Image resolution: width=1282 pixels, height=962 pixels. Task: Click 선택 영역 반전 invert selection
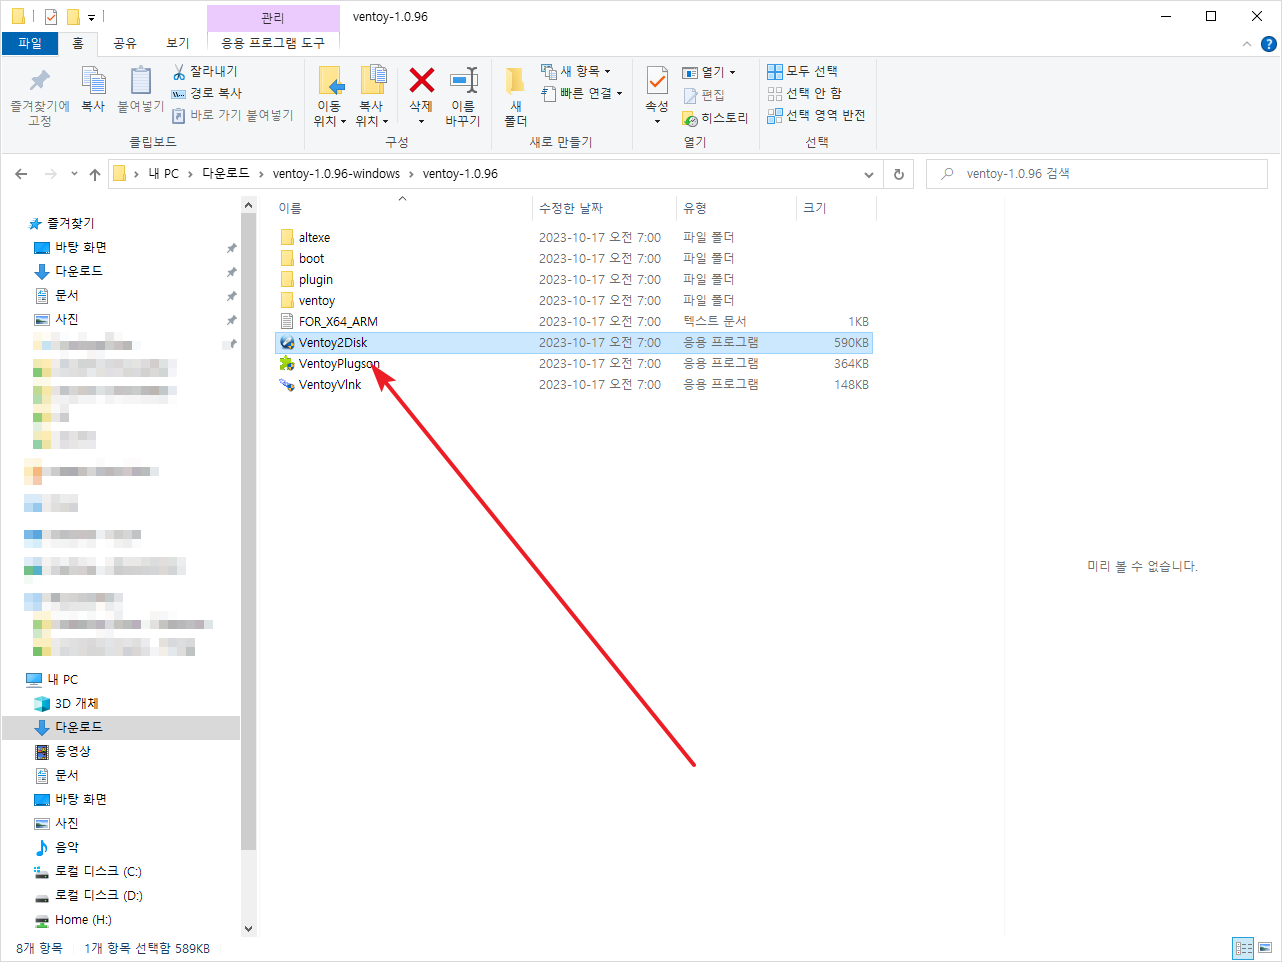coord(816,115)
